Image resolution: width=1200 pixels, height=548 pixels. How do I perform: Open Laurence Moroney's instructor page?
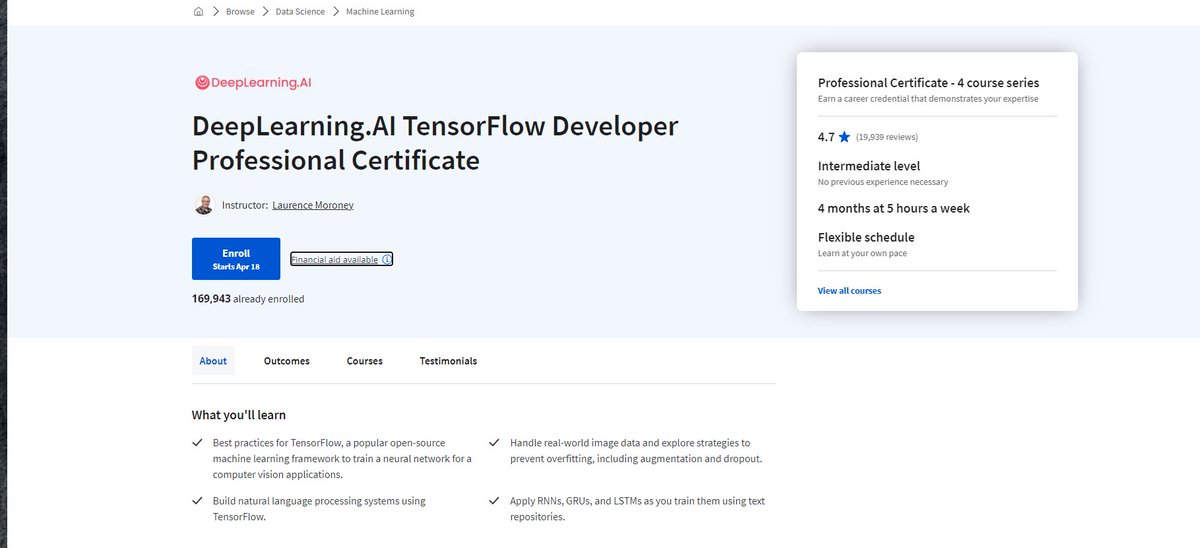point(313,205)
